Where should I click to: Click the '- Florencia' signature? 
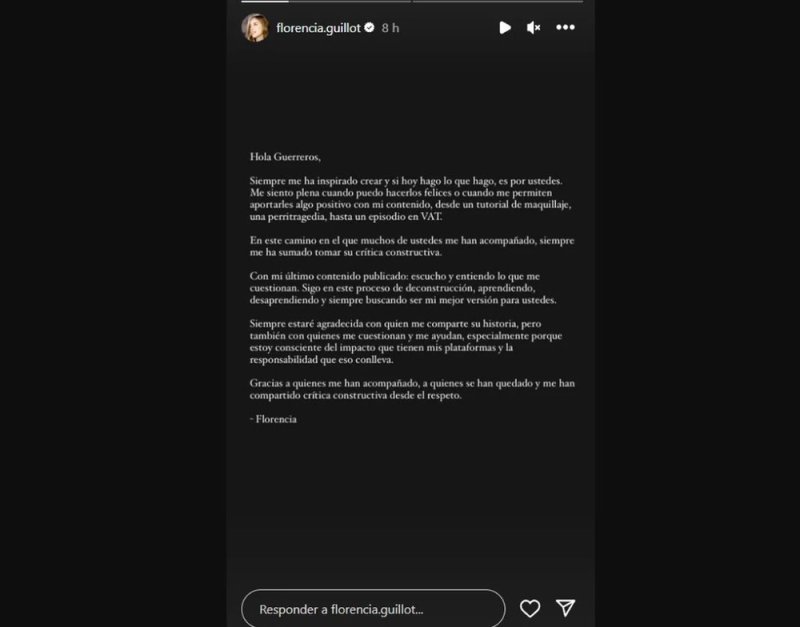point(273,419)
